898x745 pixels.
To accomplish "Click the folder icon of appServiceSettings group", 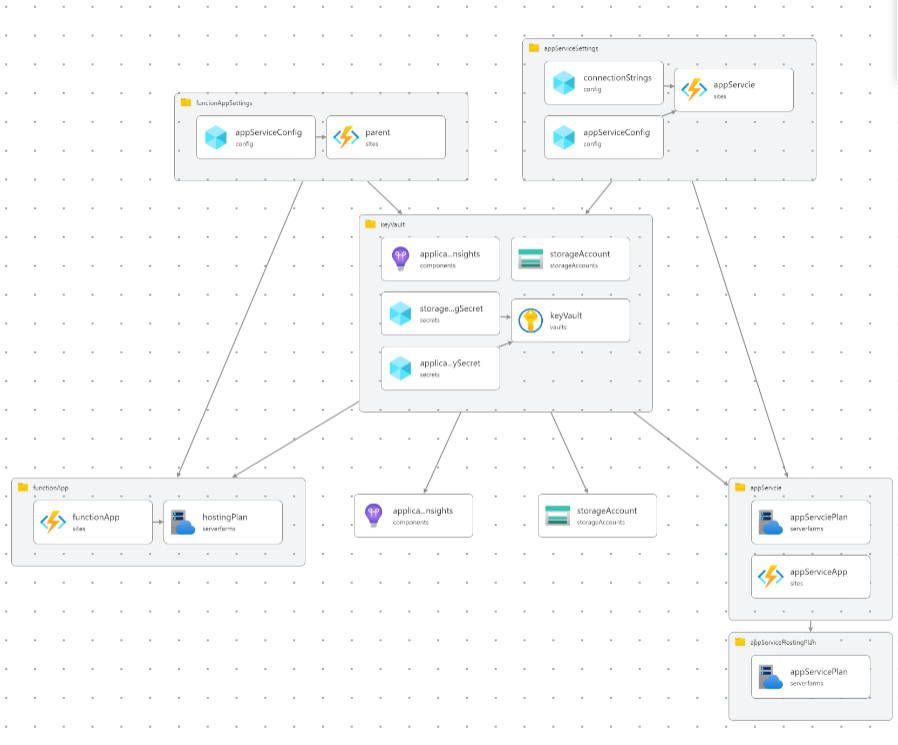I will click(534, 48).
